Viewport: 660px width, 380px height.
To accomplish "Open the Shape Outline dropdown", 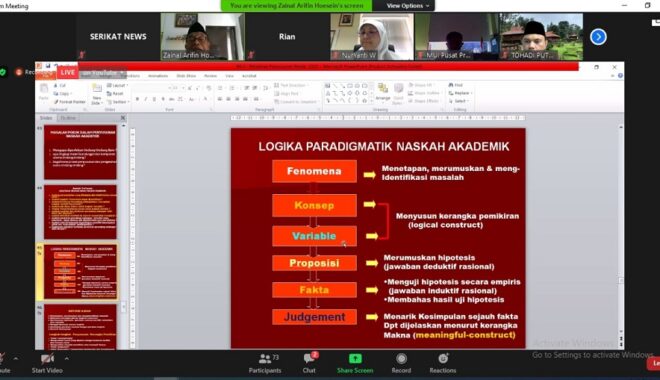I will point(425,93).
